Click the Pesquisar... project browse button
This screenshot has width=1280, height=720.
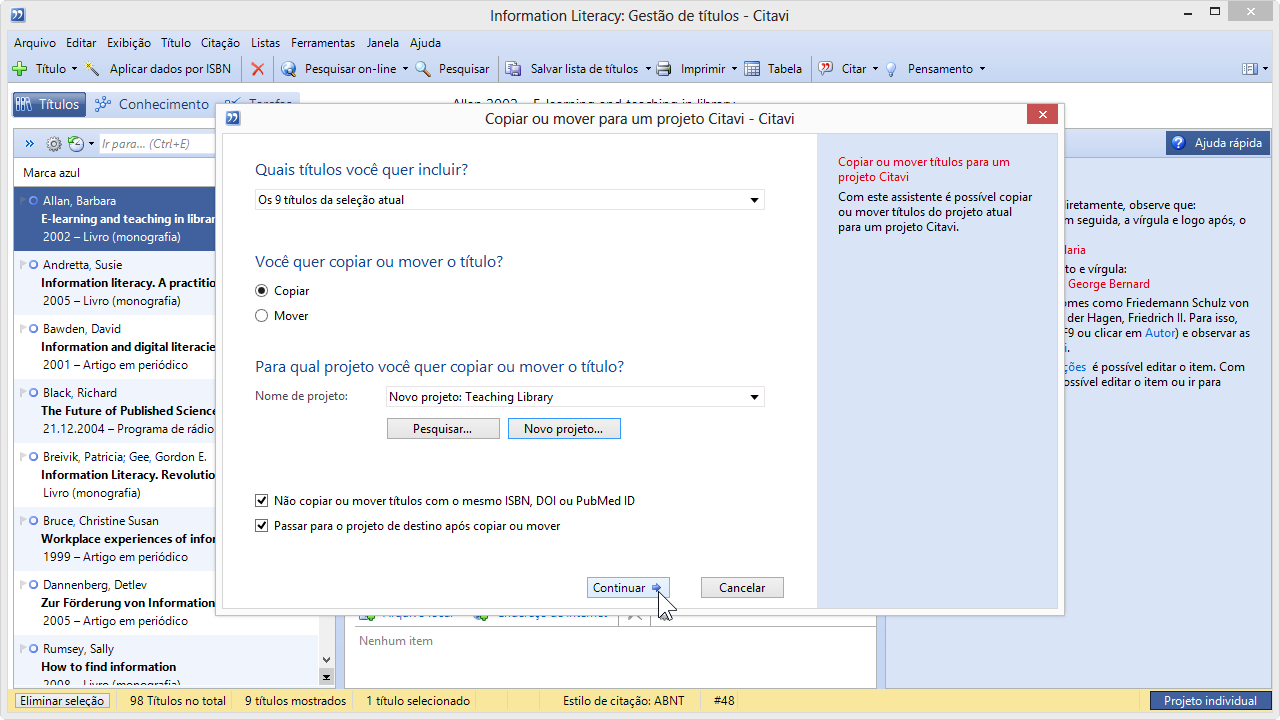coord(443,428)
